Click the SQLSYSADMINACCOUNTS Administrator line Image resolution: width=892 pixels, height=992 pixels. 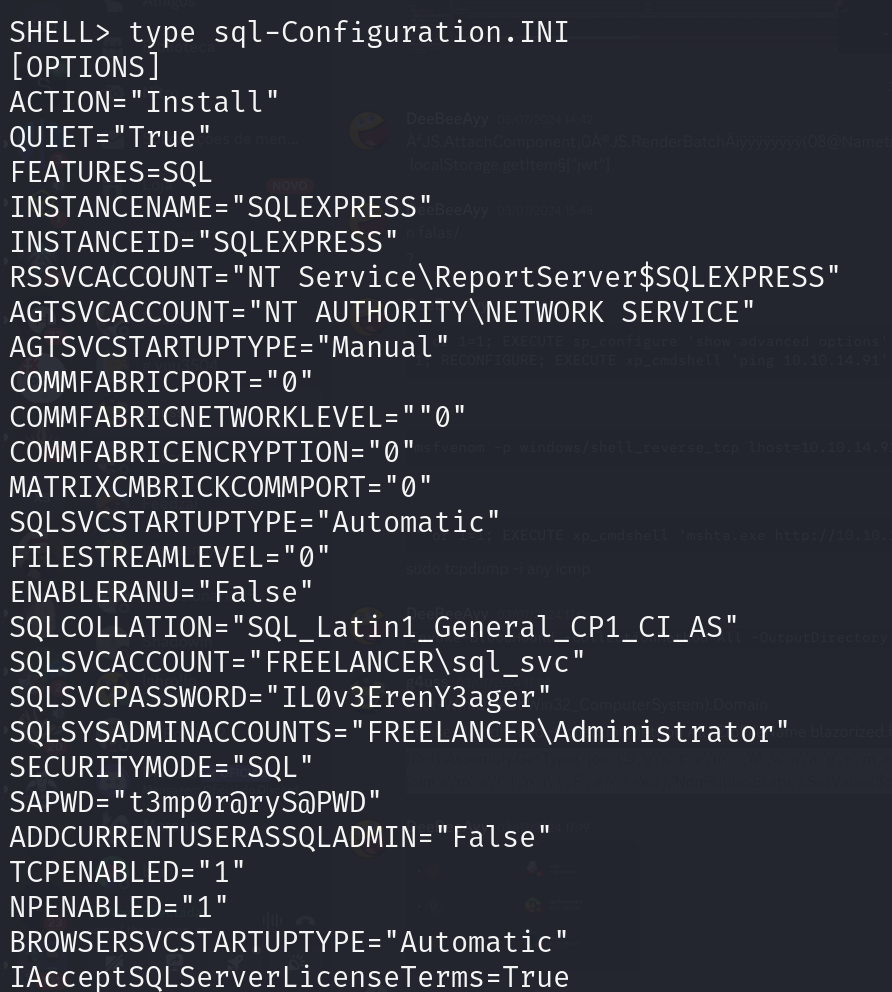(x=399, y=732)
